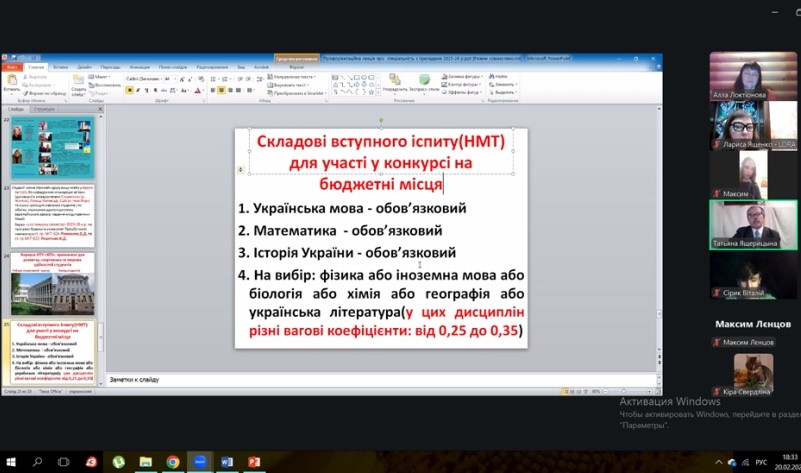Click the Reset (Восстановить) slide button

tap(105, 85)
